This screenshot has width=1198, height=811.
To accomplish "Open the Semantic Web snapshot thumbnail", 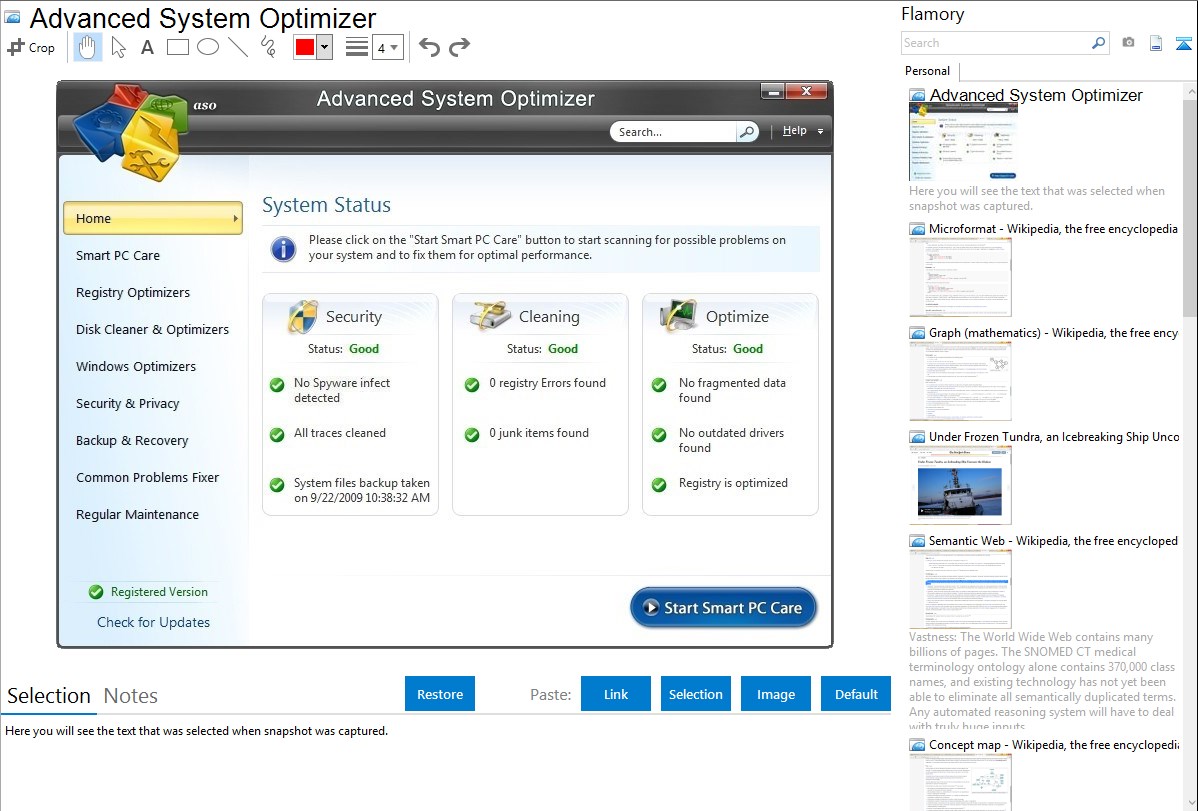I will coord(960,589).
